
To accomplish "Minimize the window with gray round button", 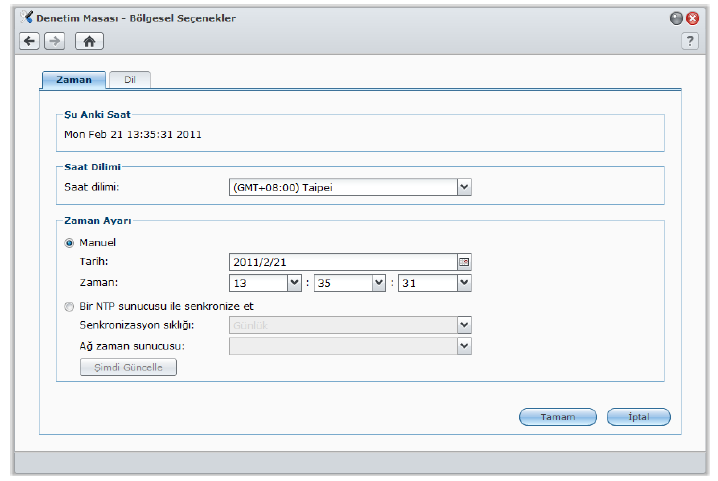I will tap(676, 18).
